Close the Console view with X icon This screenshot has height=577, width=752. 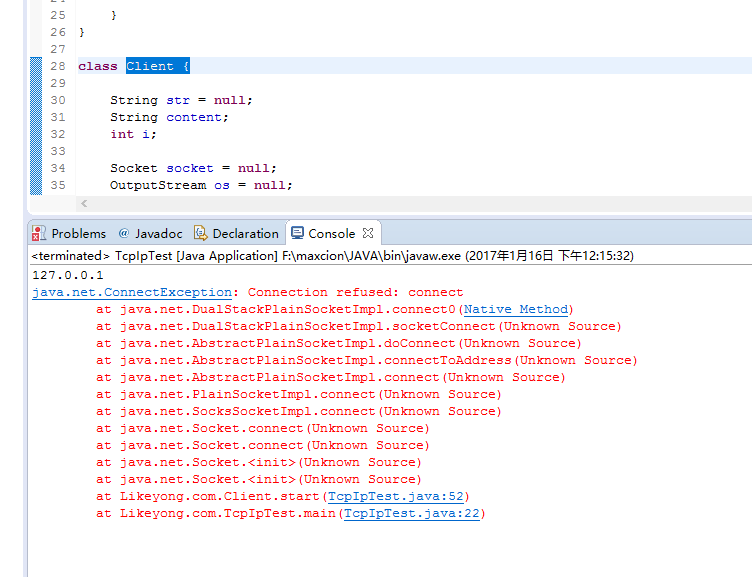[x=368, y=233]
